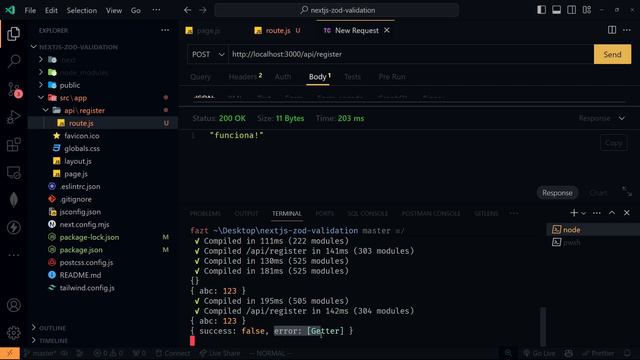Open the Edit menu

click(x=51, y=10)
